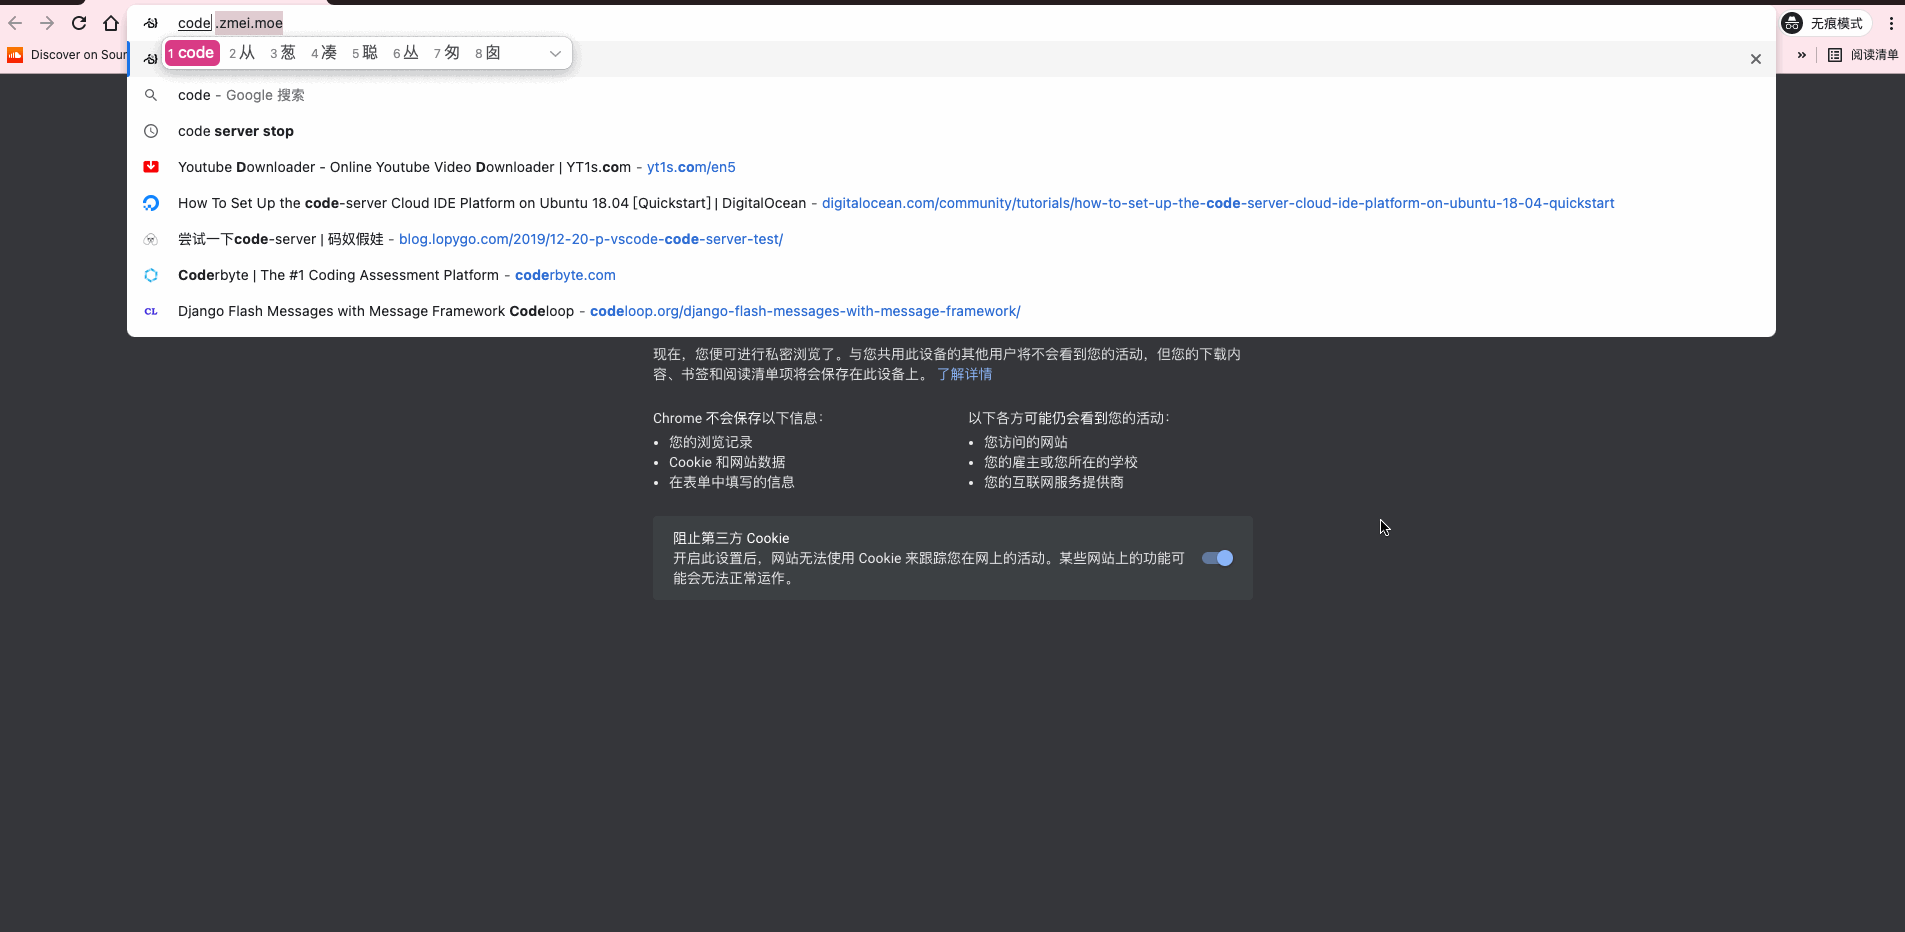Image resolution: width=1905 pixels, height=932 pixels.
Task: Select IME candidate 8 囱
Action: click(488, 53)
